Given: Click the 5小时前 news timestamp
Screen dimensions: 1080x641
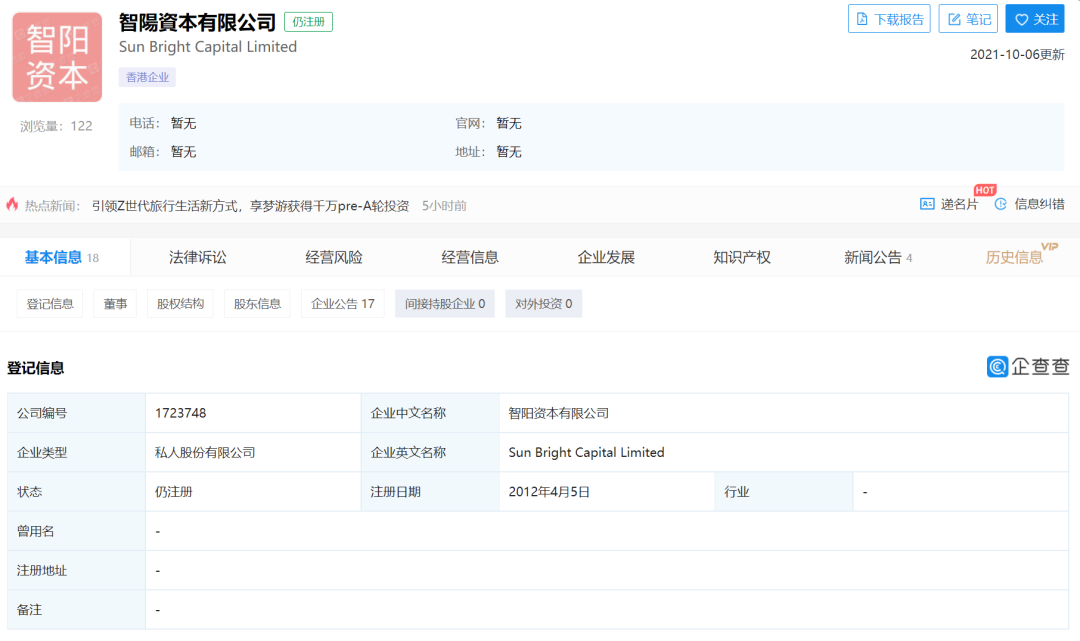Looking at the screenshot, I should click(x=444, y=206).
